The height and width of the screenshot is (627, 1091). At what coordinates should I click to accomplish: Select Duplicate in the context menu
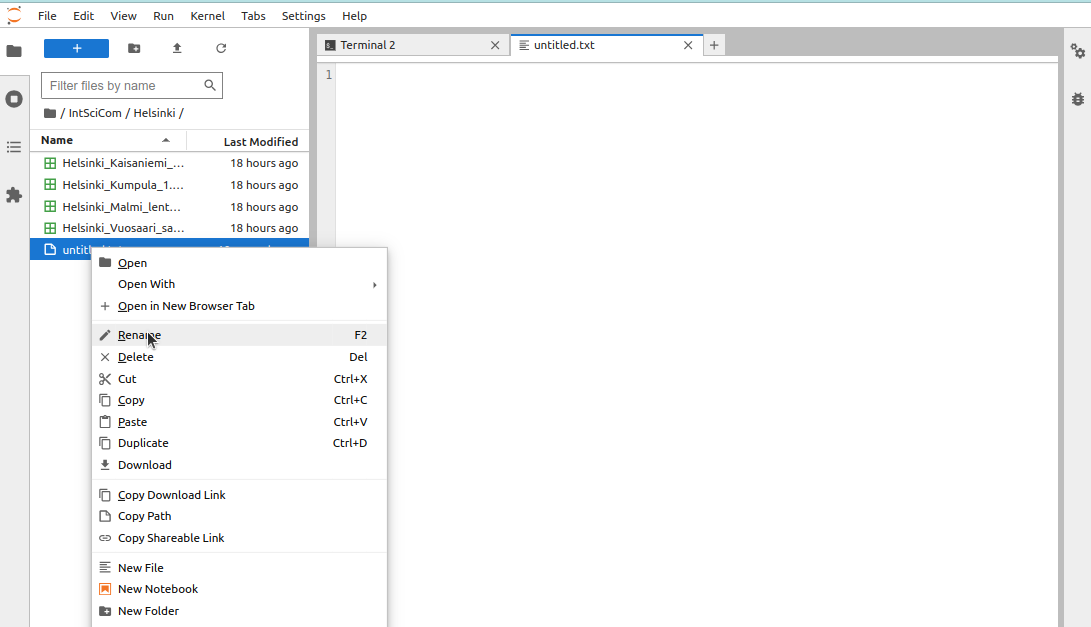pos(239,443)
